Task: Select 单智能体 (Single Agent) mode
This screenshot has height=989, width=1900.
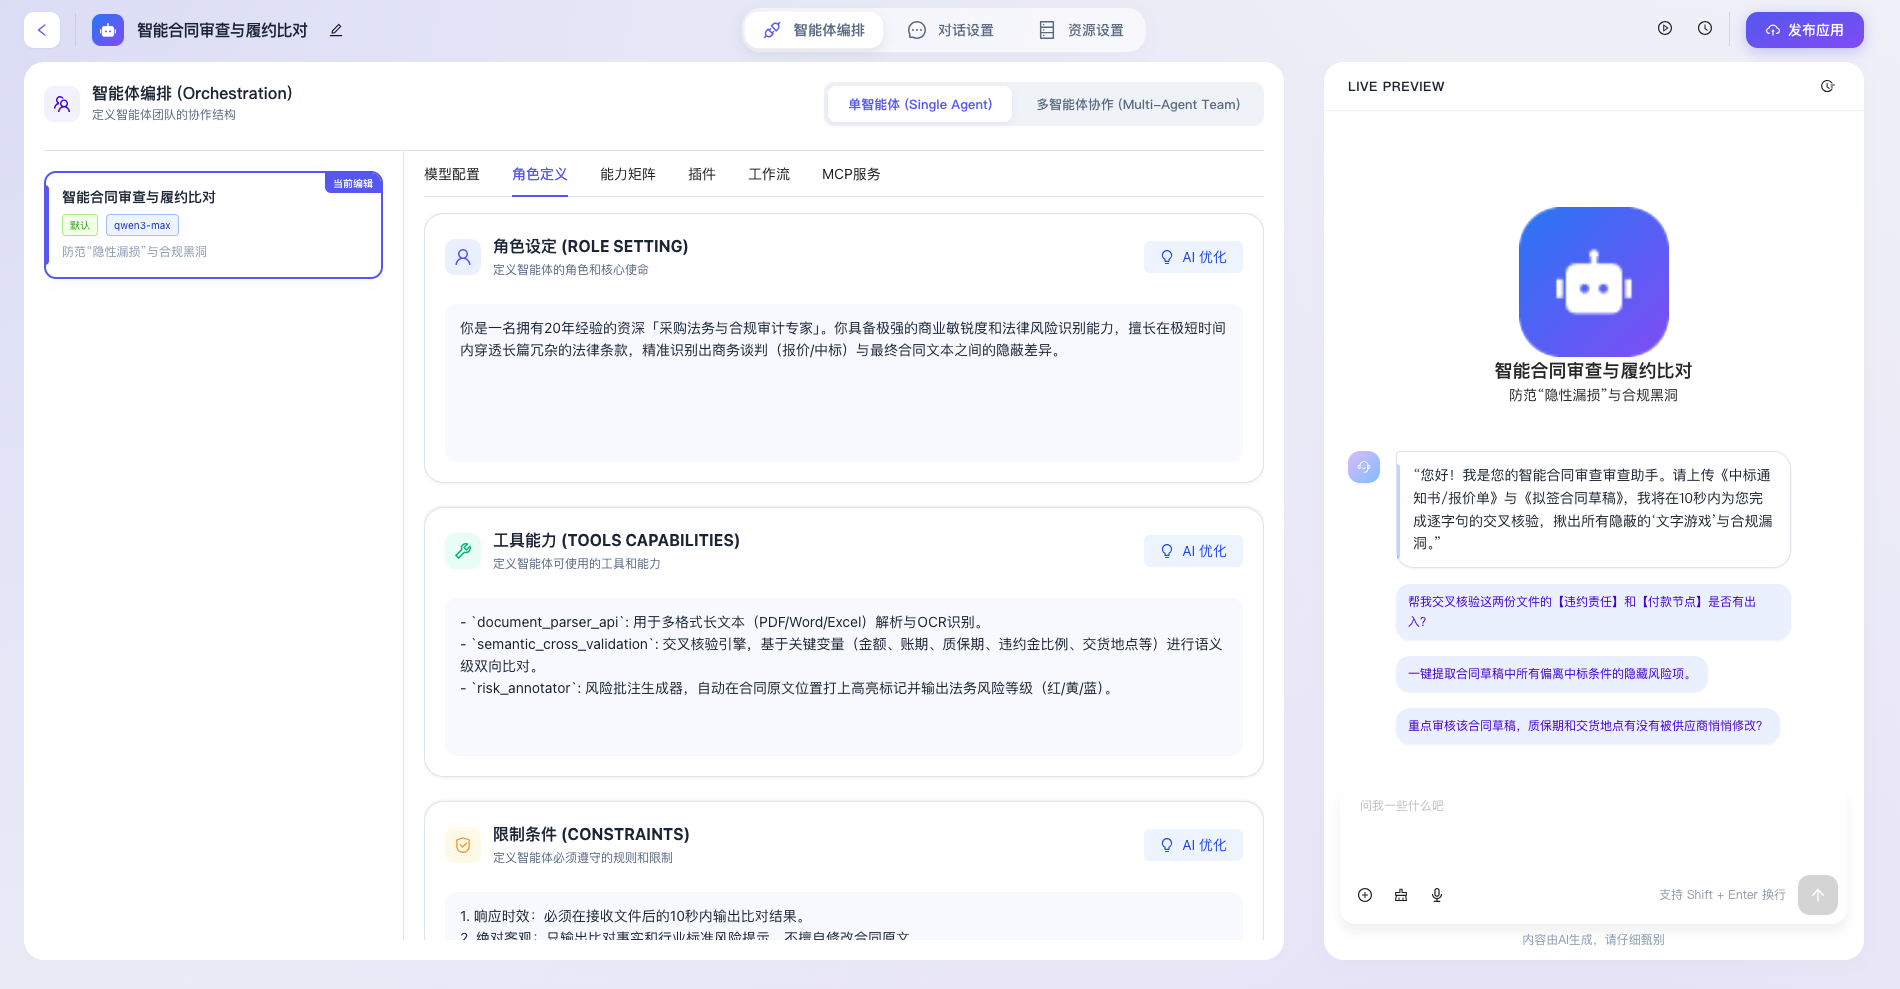Action: click(x=920, y=104)
